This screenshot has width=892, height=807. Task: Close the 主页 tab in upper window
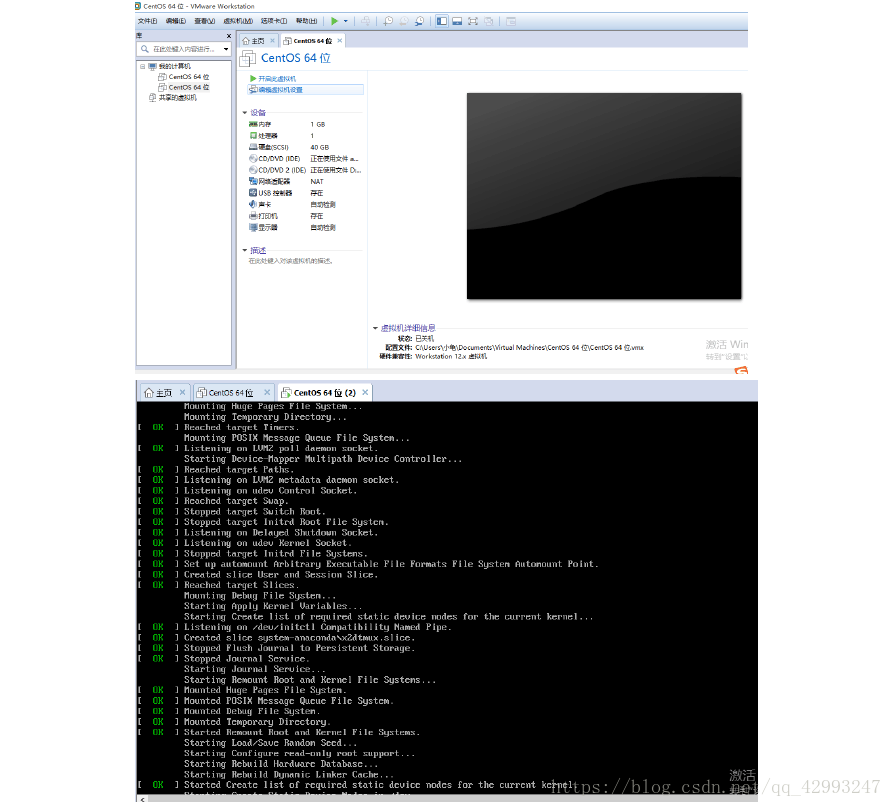point(272,40)
